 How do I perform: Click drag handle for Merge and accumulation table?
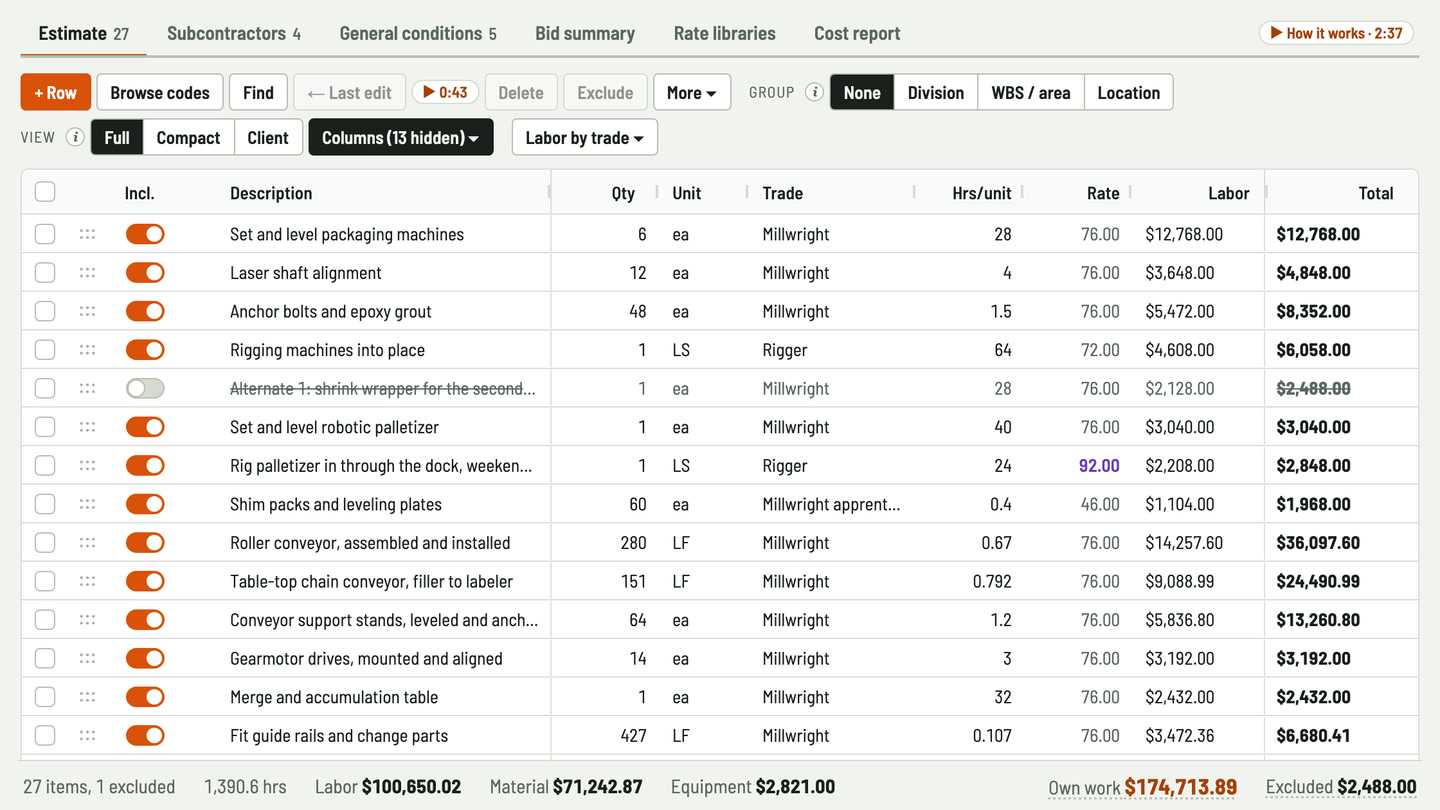(x=87, y=697)
